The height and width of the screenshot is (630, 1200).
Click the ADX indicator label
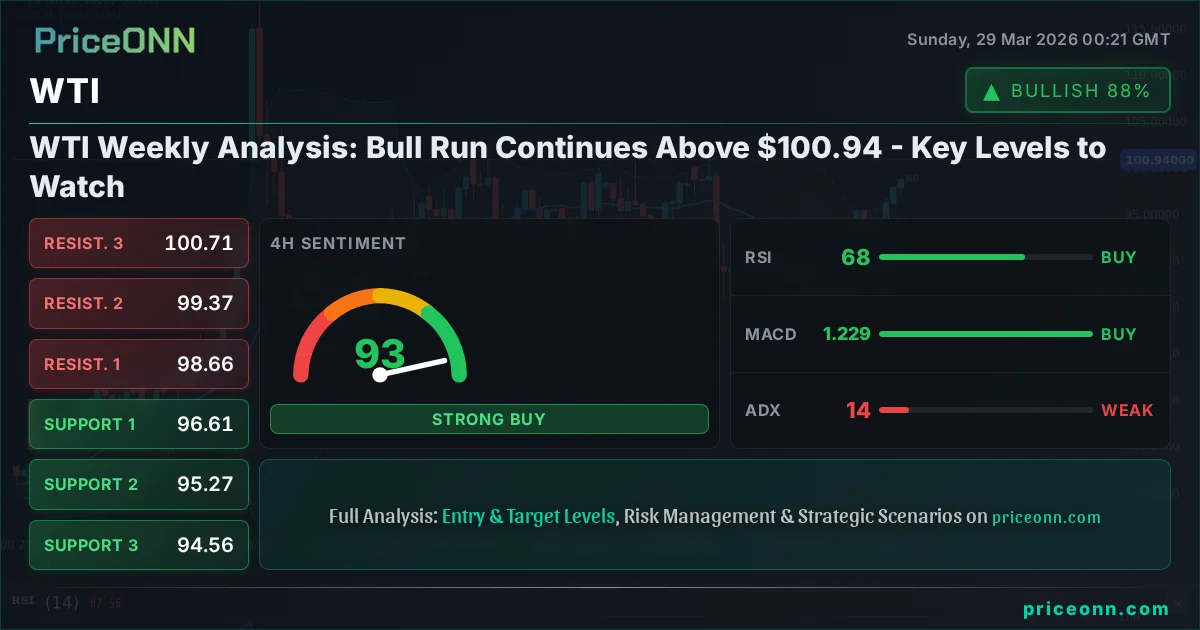[x=762, y=410]
